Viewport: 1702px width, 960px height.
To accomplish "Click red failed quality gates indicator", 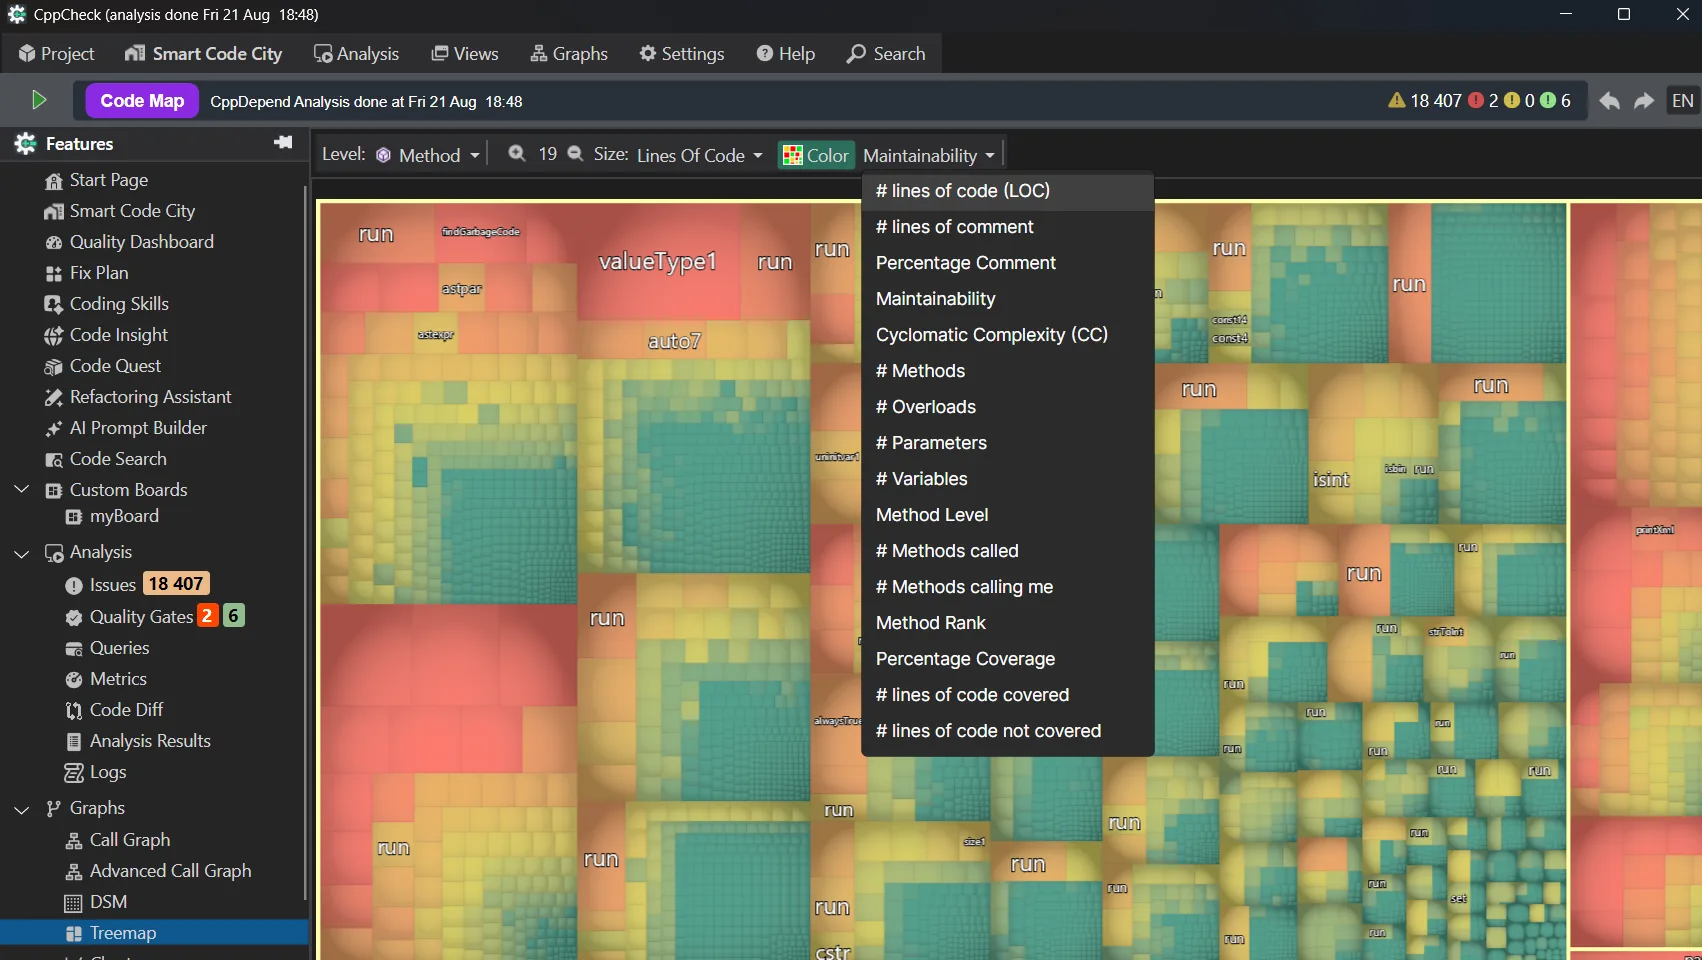I will pyautogui.click(x=1483, y=101).
